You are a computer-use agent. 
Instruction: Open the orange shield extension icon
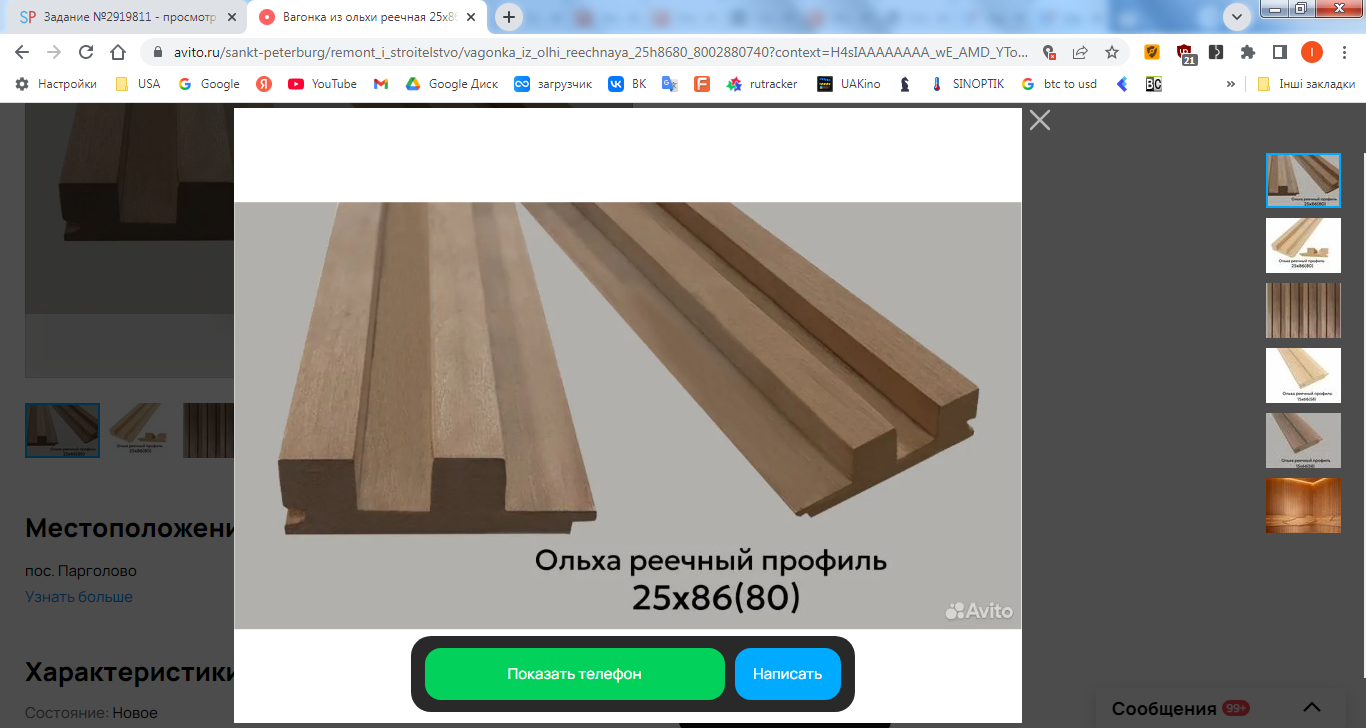coord(1152,52)
